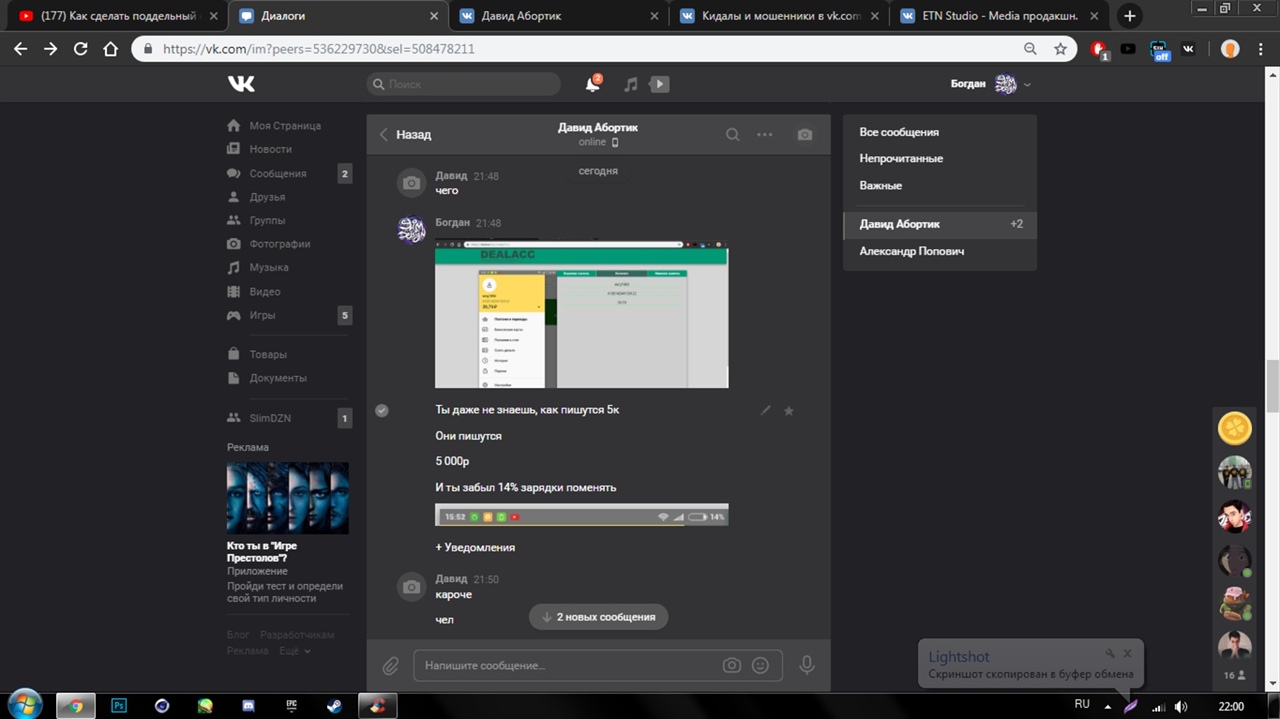Open the notifications bell icon
Screen dimensions: 1280x719
click(592, 85)
